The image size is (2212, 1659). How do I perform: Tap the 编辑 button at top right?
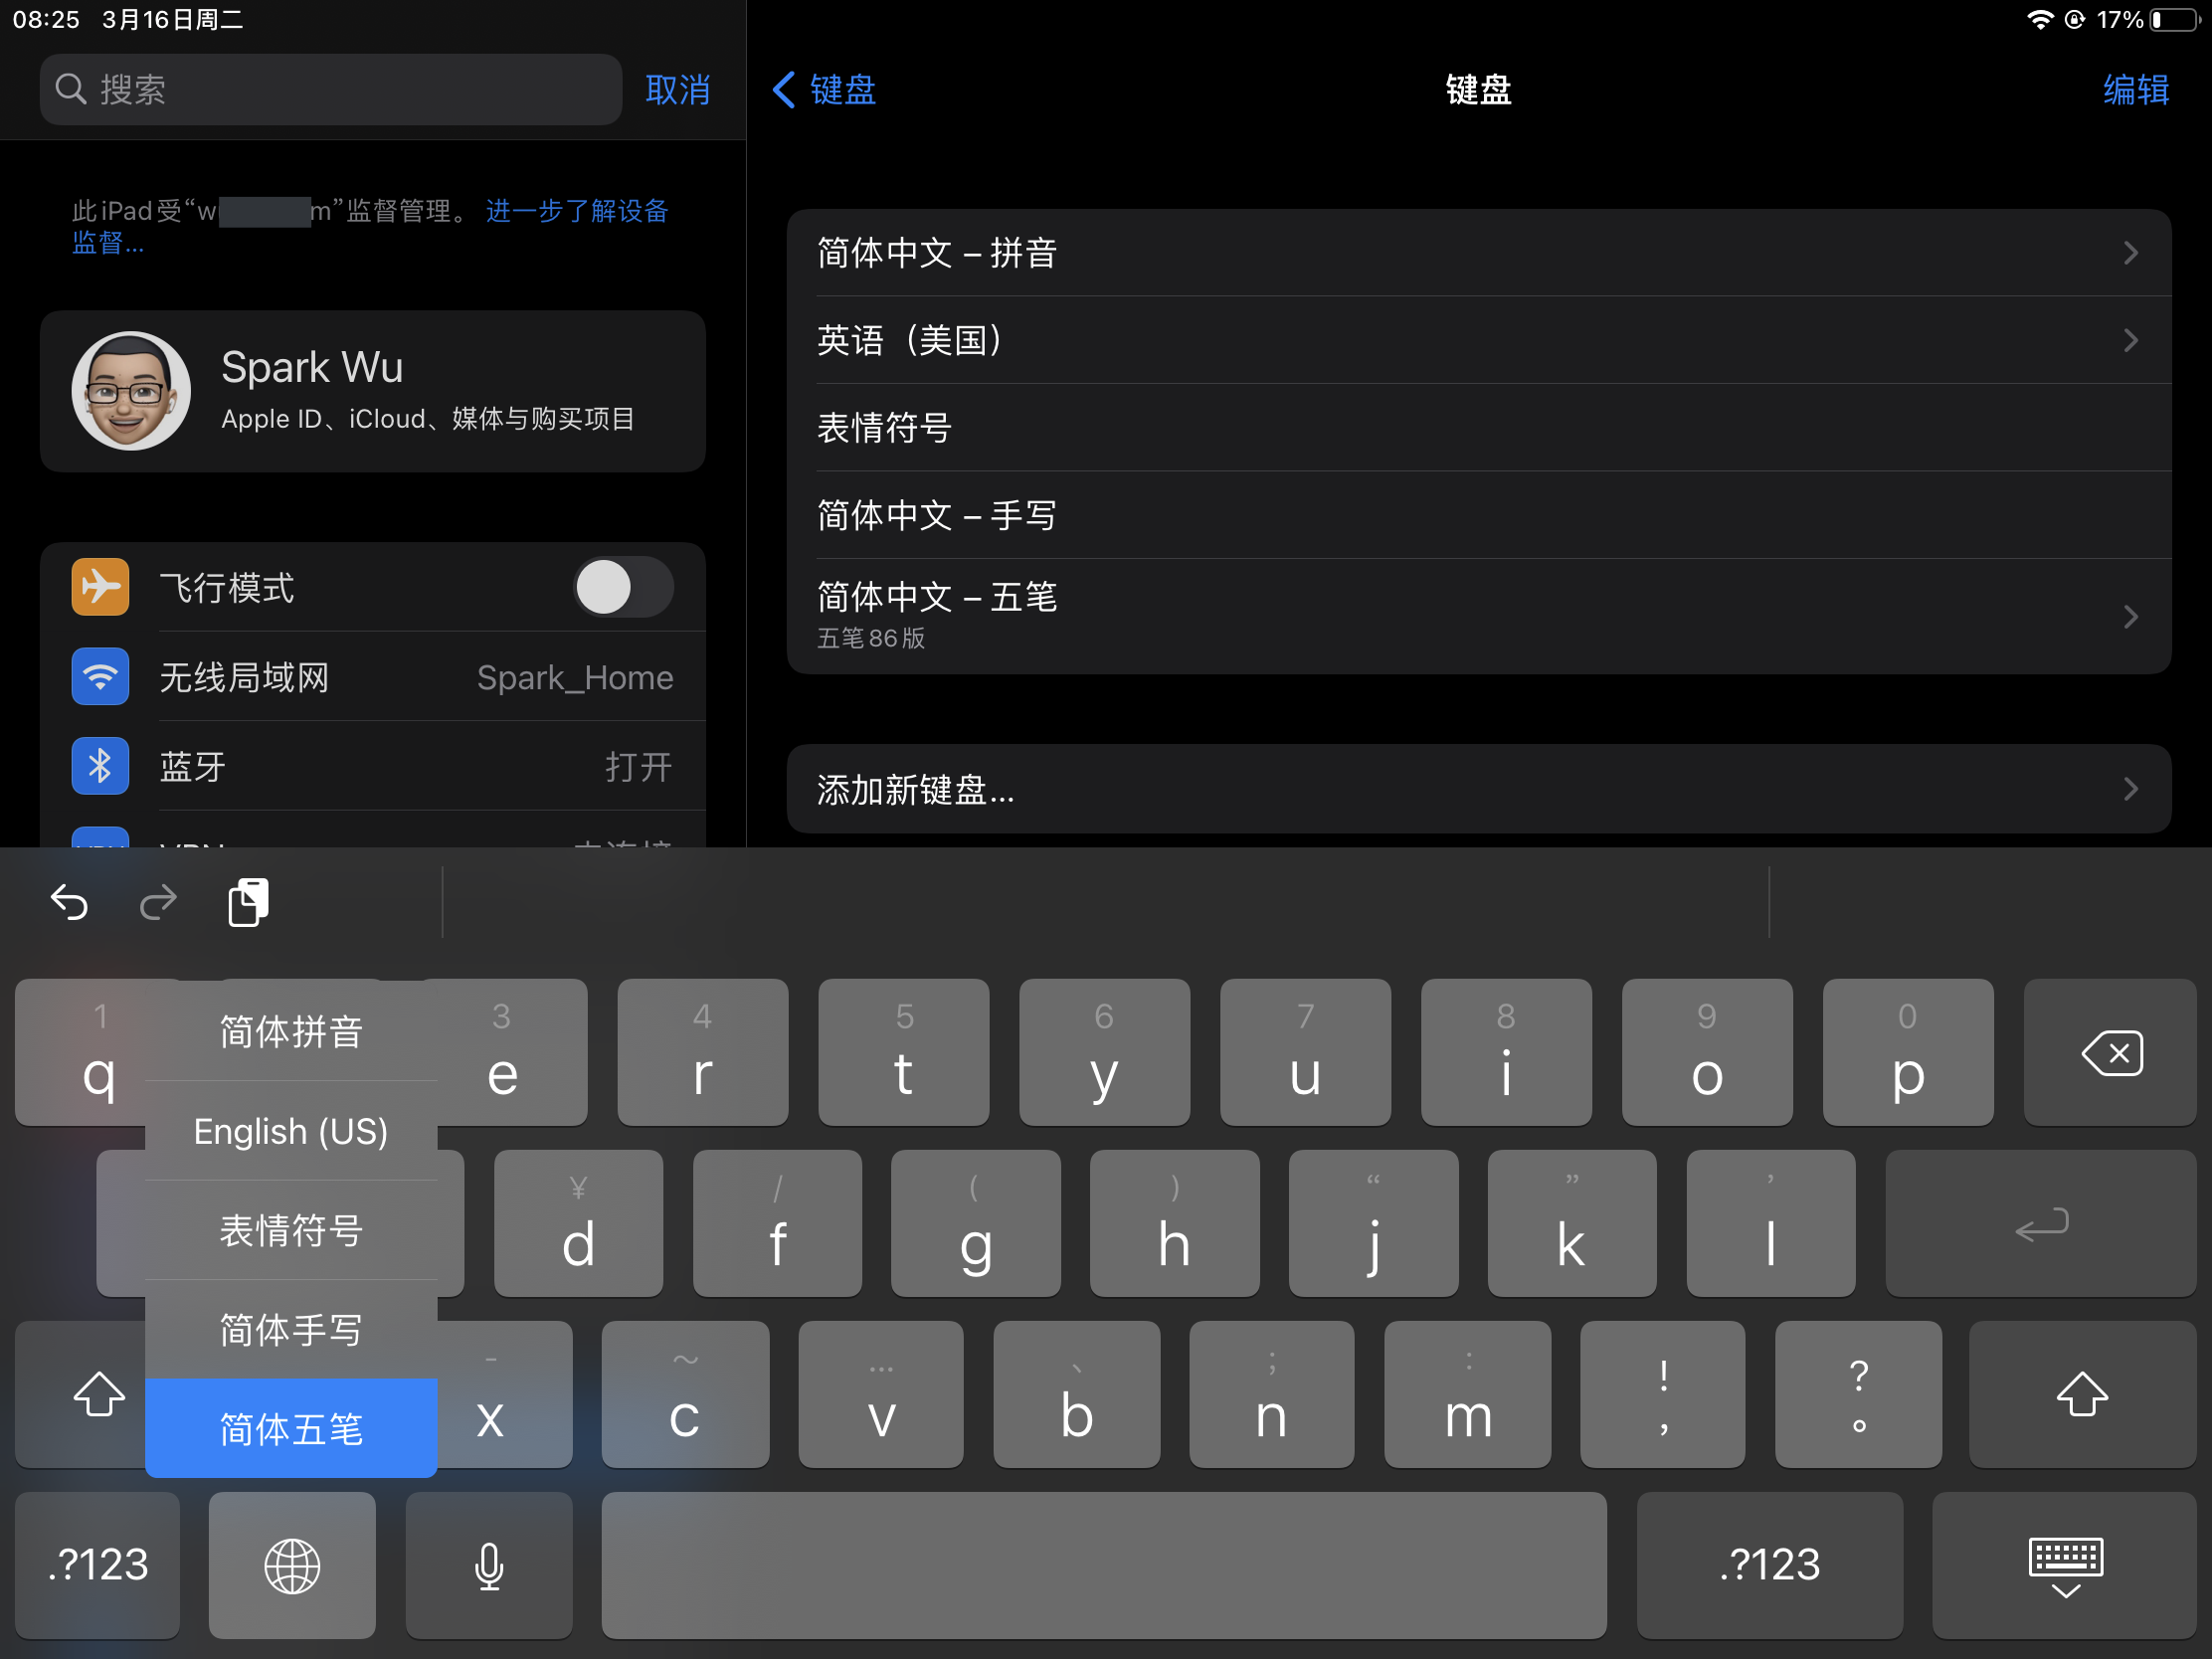pos(2135,90)
